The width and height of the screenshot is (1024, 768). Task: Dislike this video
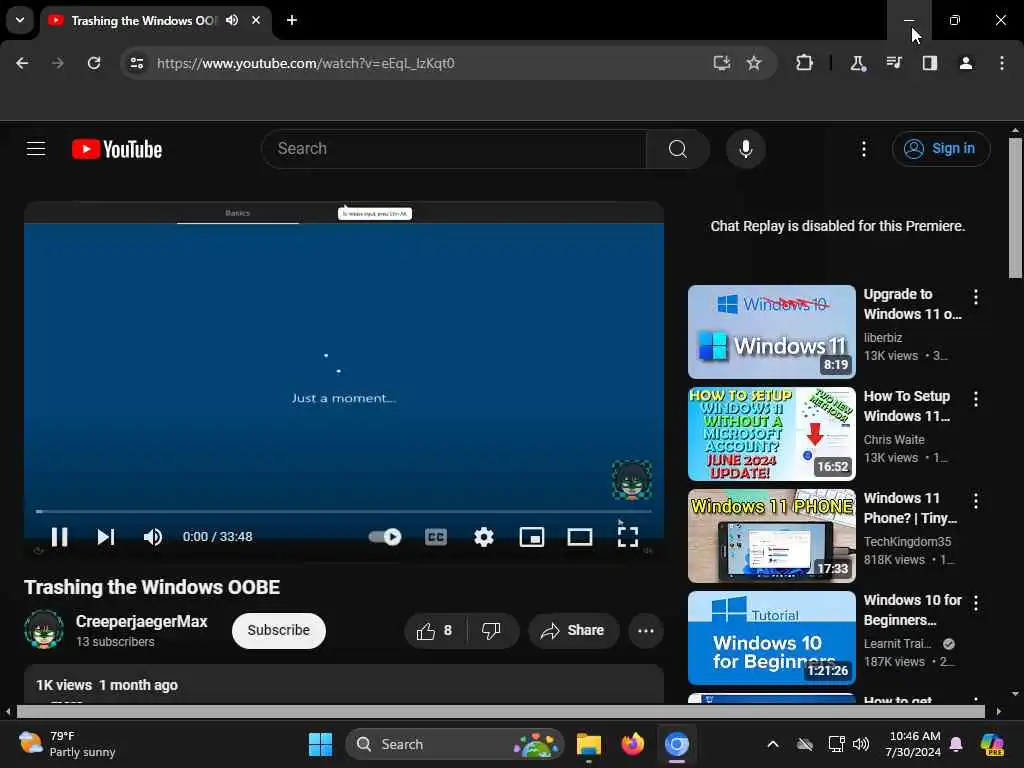[492, 630]
